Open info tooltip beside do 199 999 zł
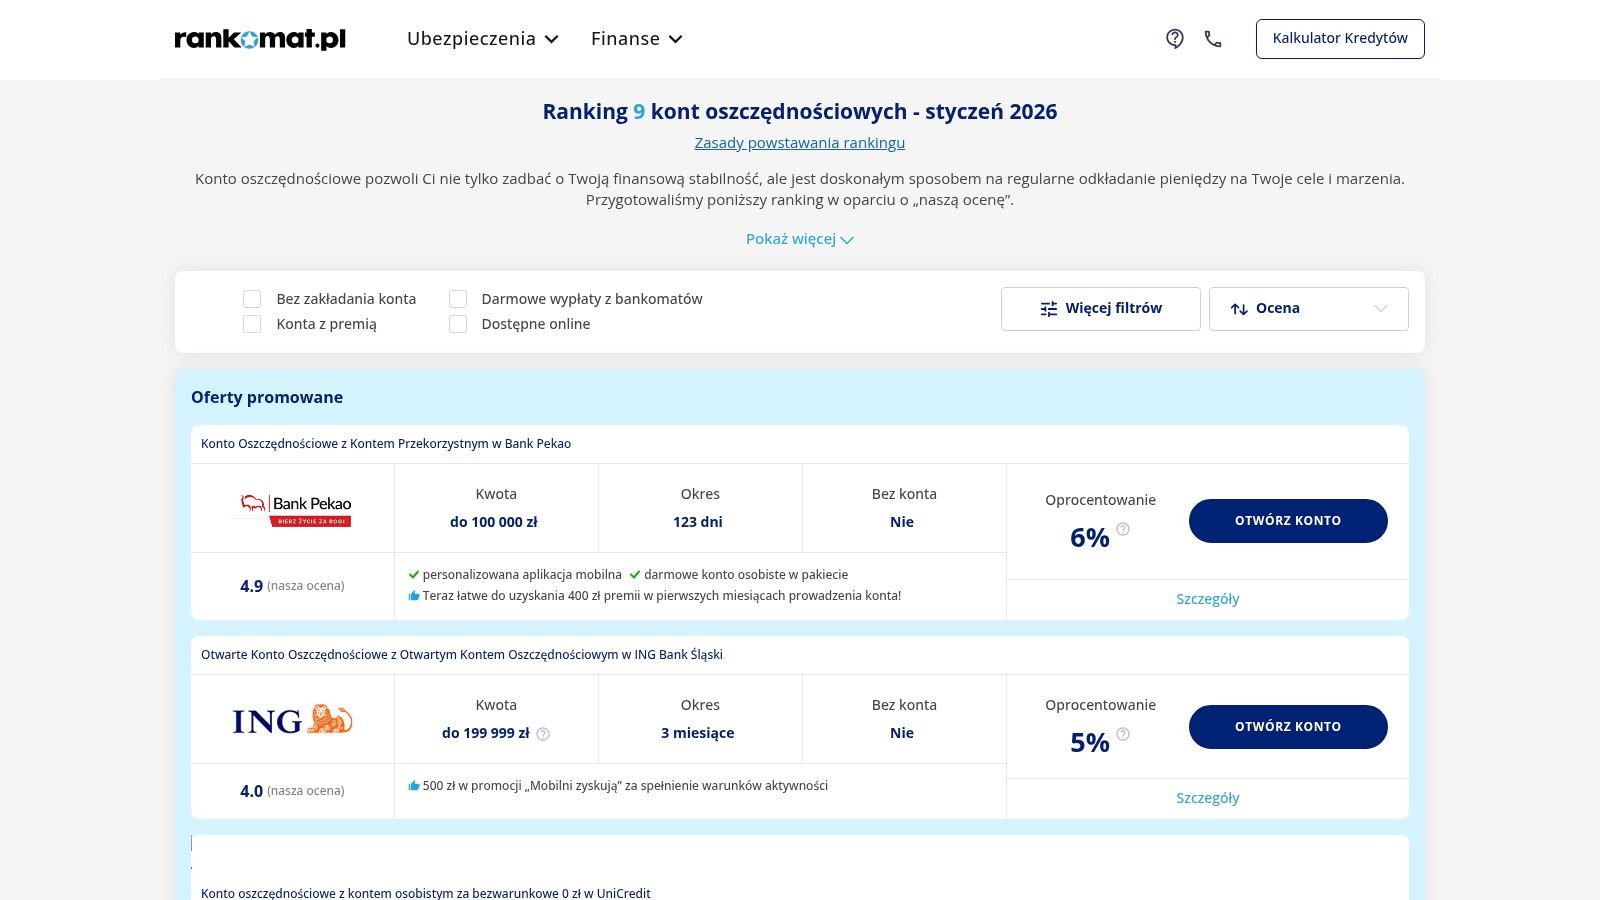The height and width of the screenshot is (900, 1600). click(x=543, y=734)
